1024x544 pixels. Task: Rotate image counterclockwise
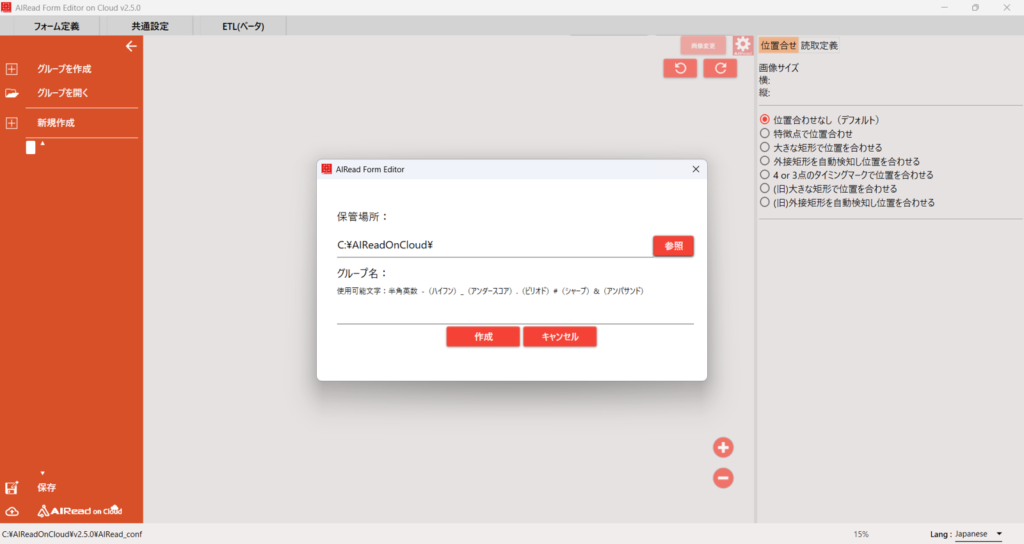click(680, 68)
